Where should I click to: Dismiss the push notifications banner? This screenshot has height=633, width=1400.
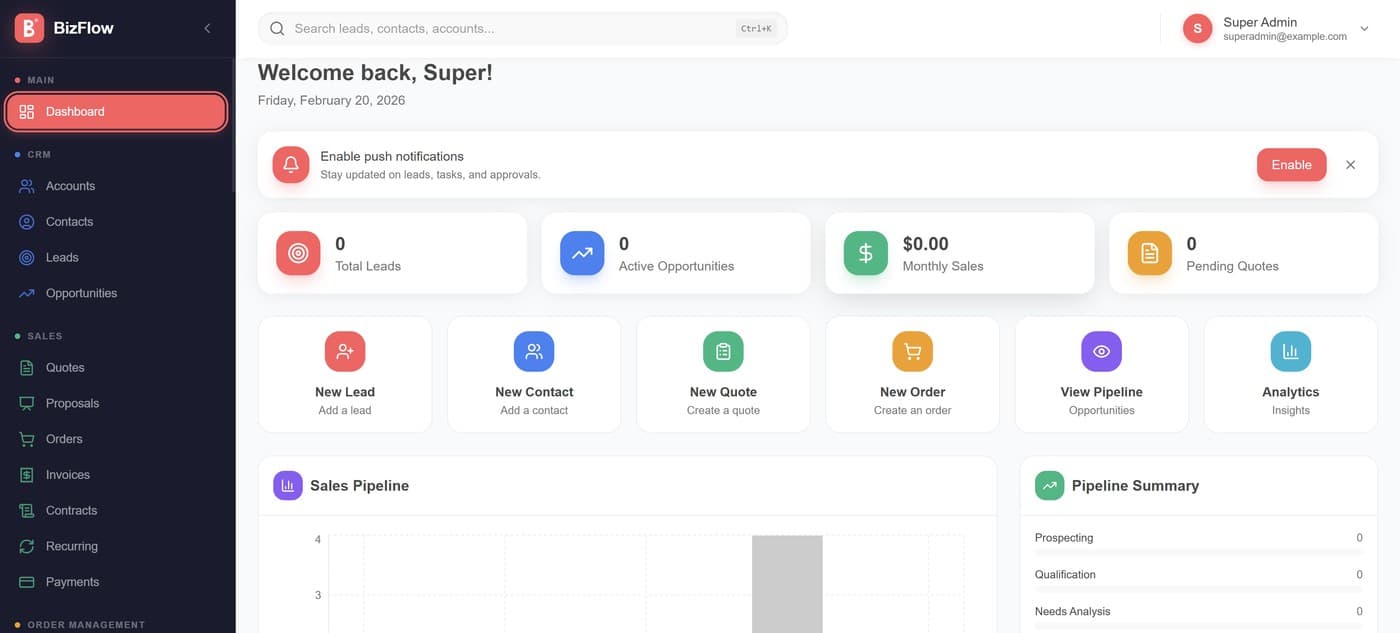[1350, 165]
